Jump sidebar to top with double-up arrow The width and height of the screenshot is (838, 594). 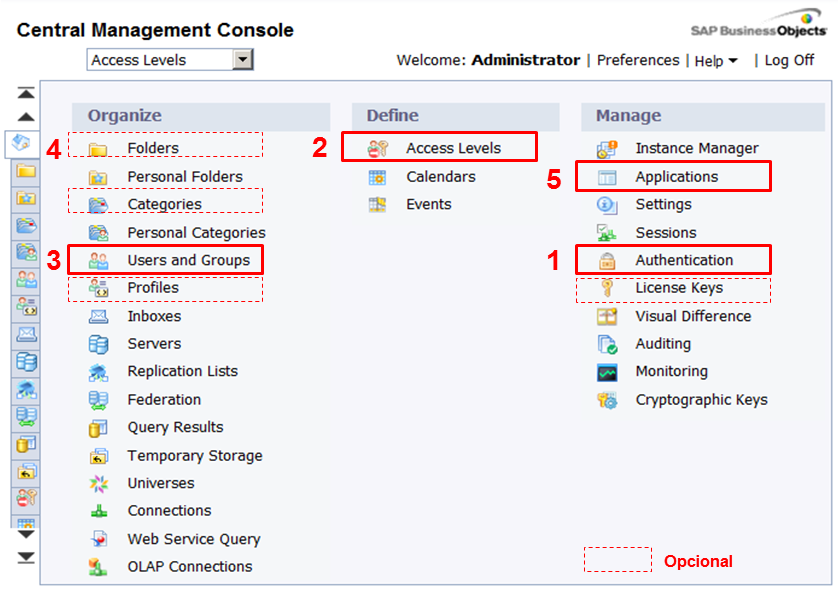coord(26,93)
